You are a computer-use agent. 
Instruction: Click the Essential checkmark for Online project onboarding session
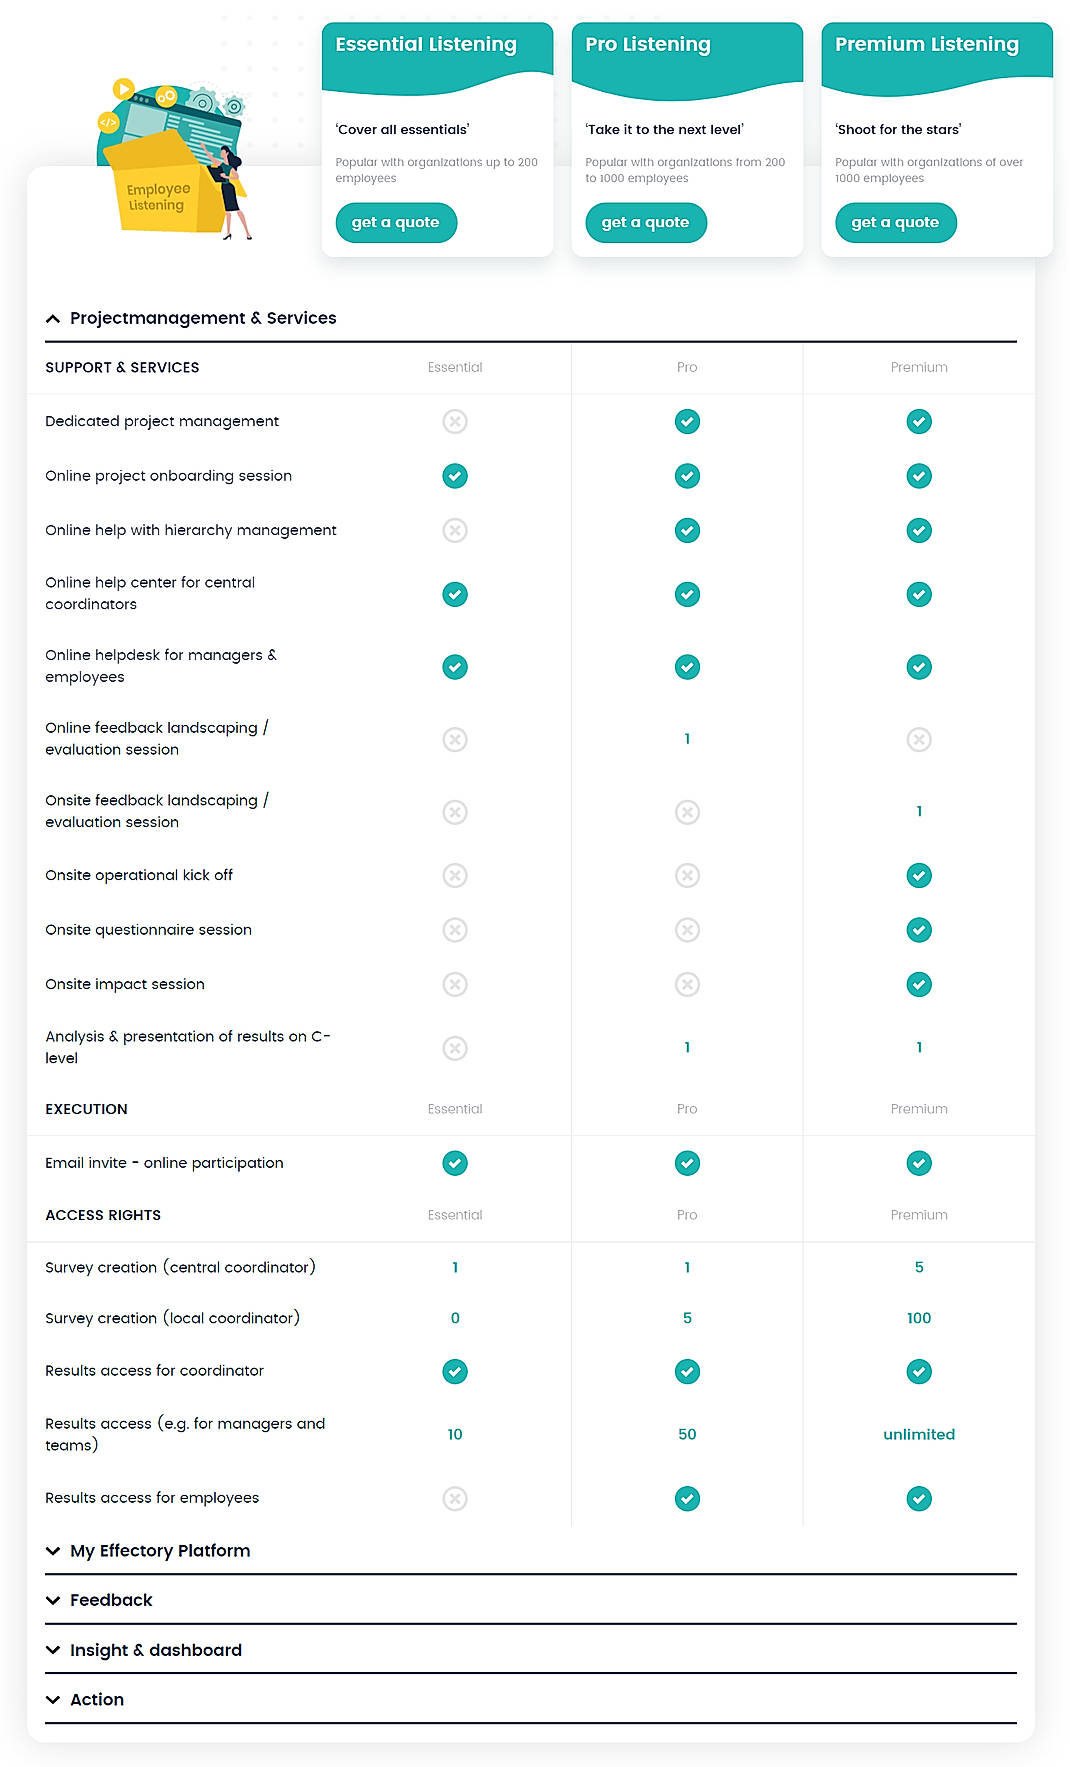455,476
